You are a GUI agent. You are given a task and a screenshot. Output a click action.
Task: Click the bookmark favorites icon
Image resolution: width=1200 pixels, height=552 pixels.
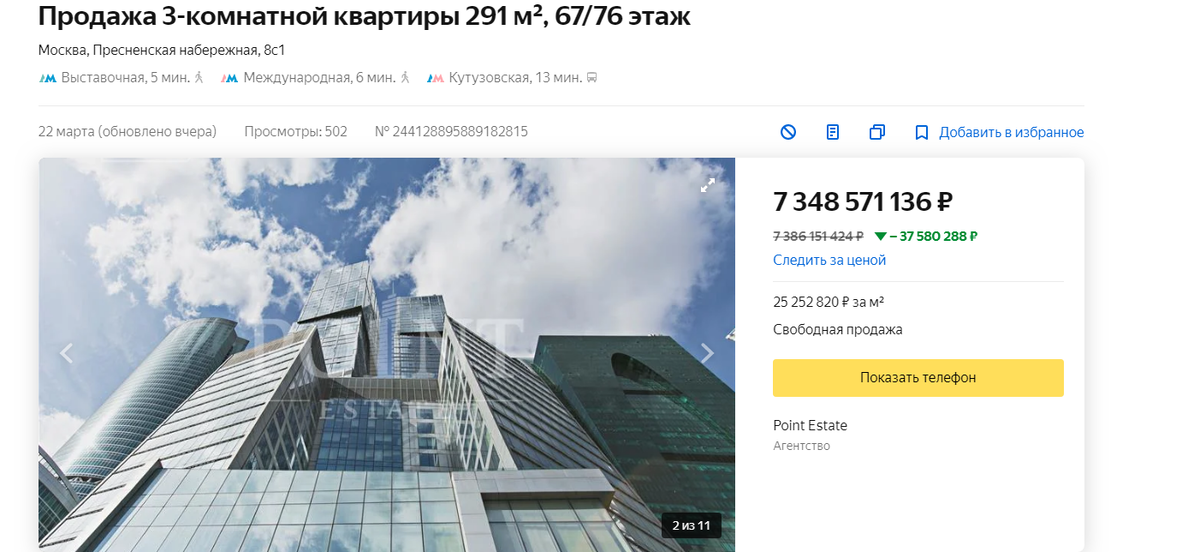tap(922, 132)
